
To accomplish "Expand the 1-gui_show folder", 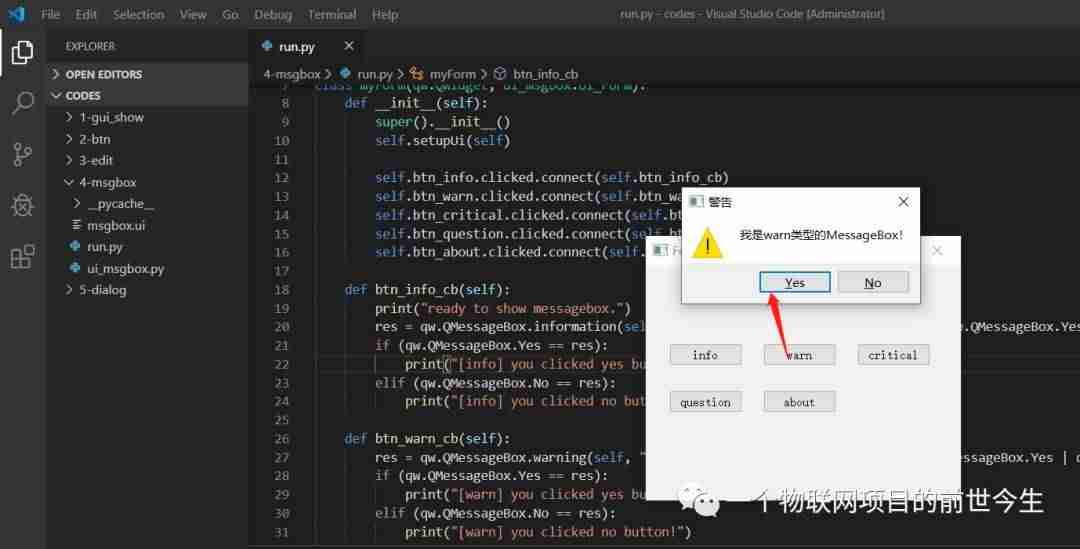I will pos(147,118).
